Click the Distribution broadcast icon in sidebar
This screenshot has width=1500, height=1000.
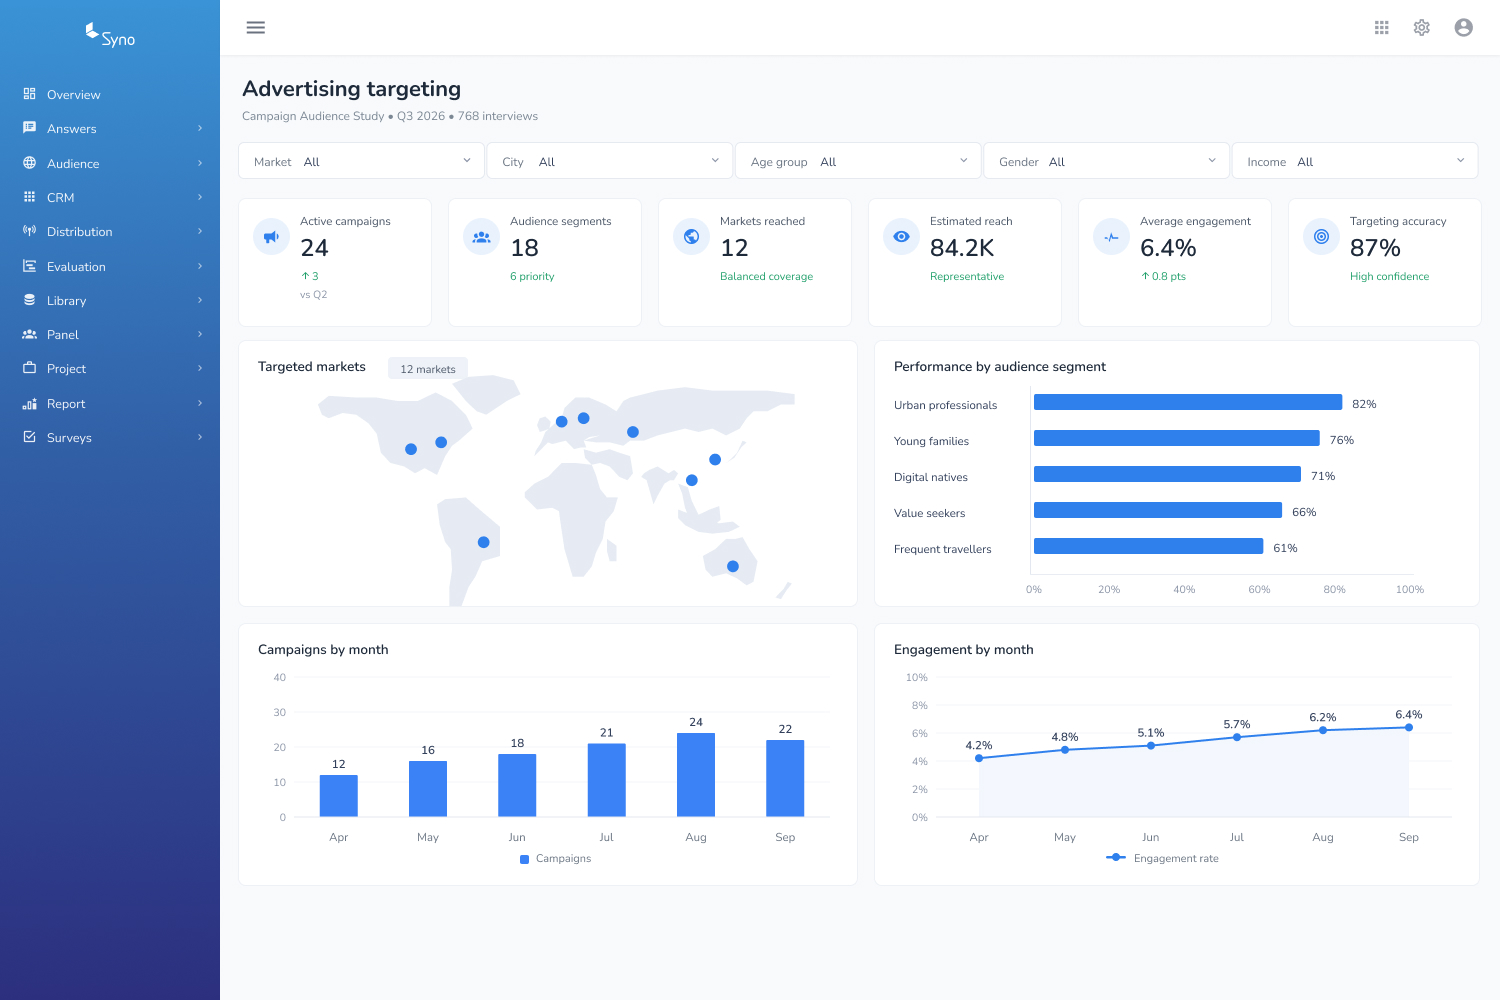point(30,231)
